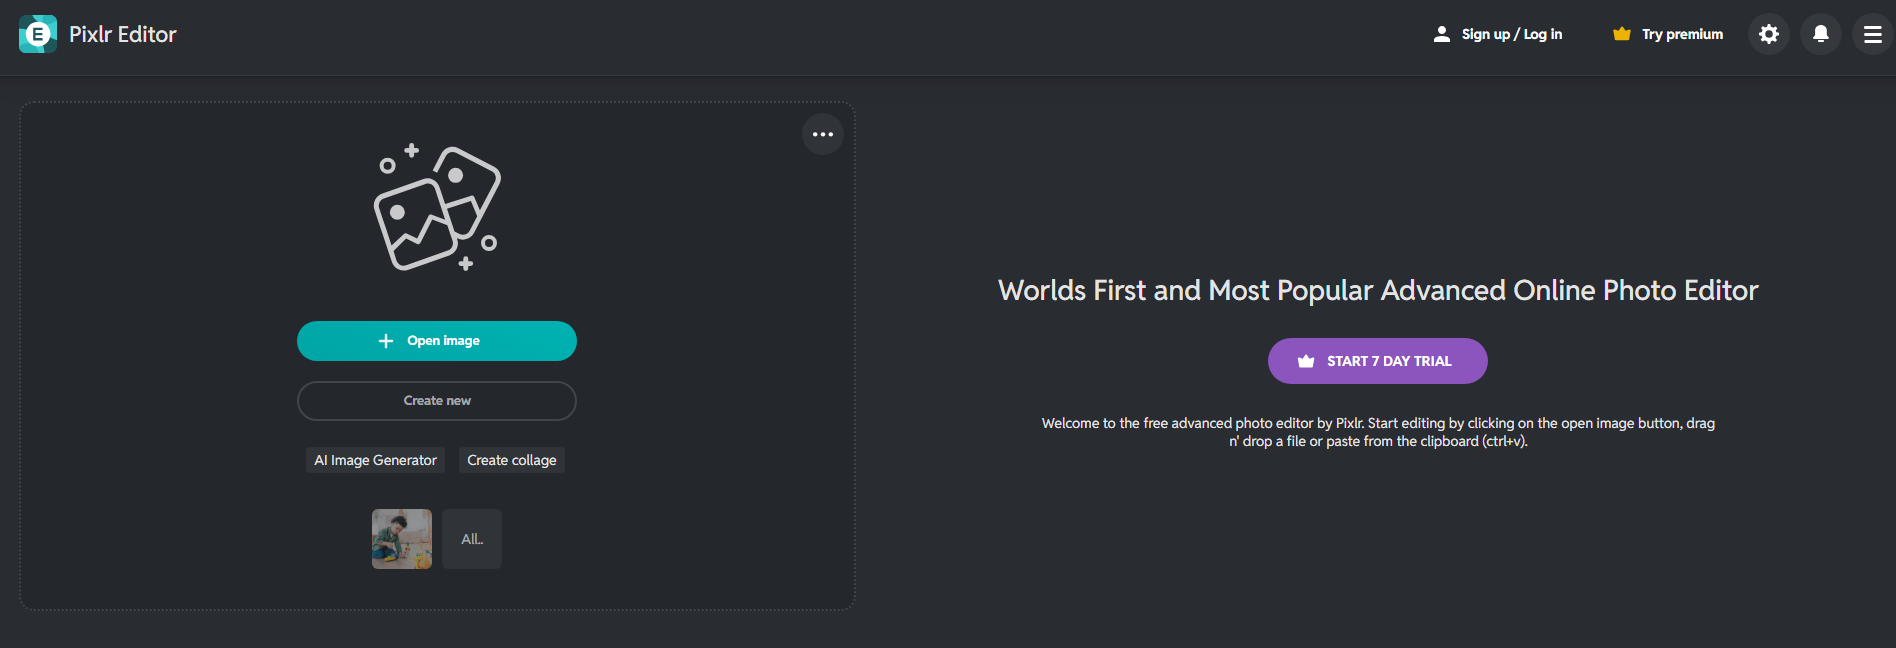Click the Create collage button
Image resolution: width=1896 pixels, height=648 pixels.
(512, 460)
